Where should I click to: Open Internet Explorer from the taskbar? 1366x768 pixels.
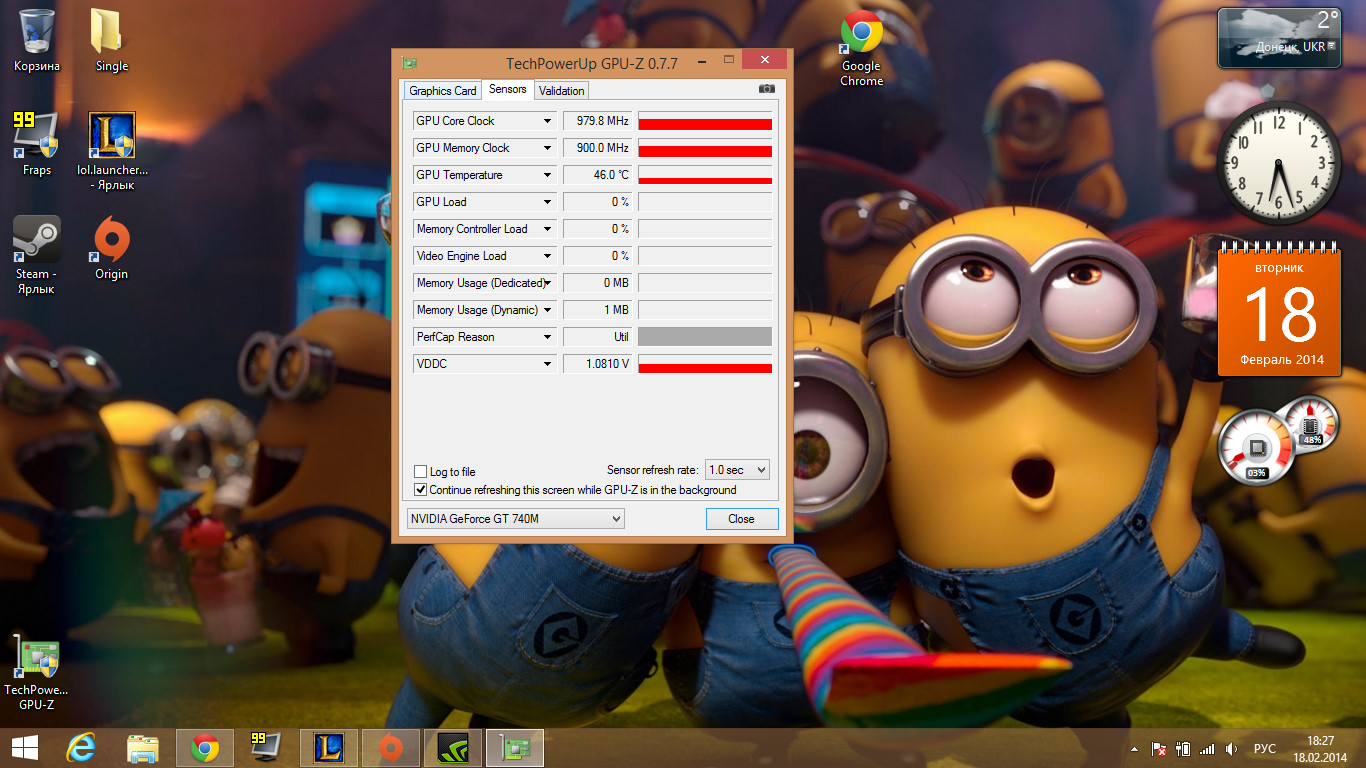[x=81, y=748]
